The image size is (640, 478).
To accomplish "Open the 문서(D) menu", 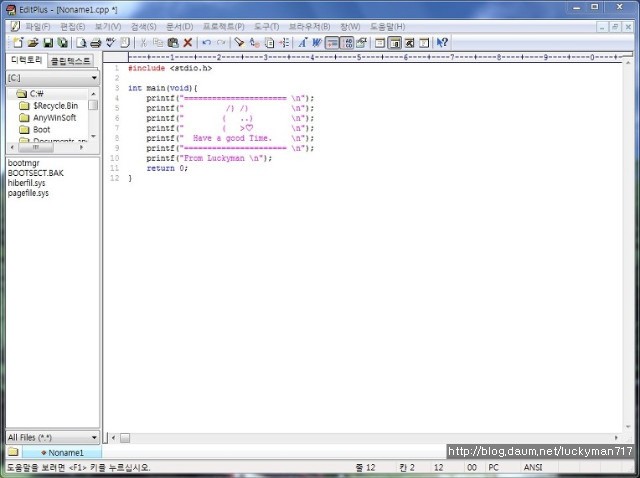I will click(179, 27).
